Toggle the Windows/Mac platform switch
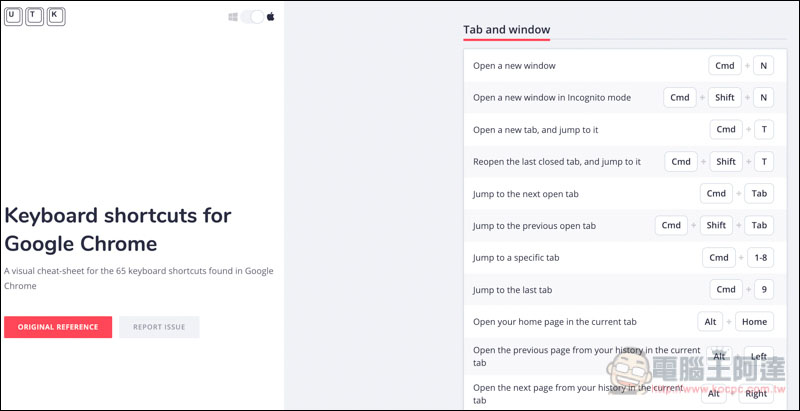 (x=252, y=17)
